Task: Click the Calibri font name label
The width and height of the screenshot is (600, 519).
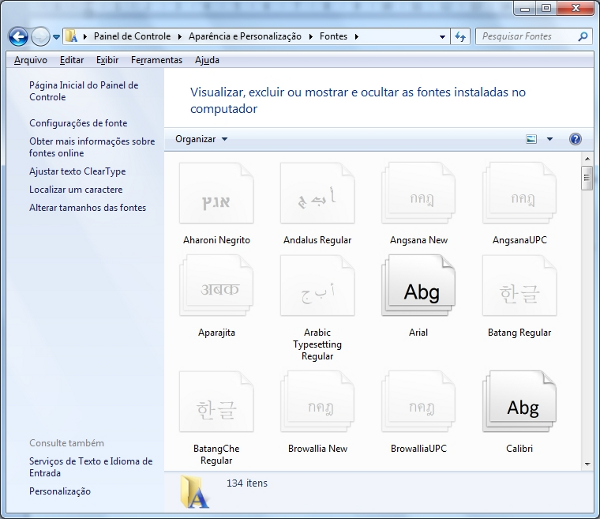Action: tap(519, 449)
